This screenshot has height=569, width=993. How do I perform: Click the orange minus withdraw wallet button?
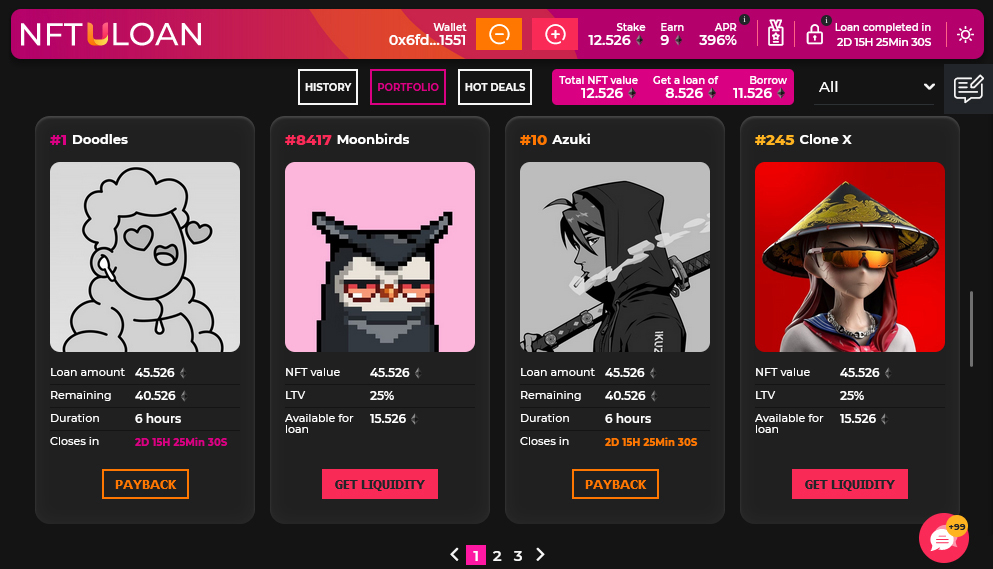(x=498, y=34)
